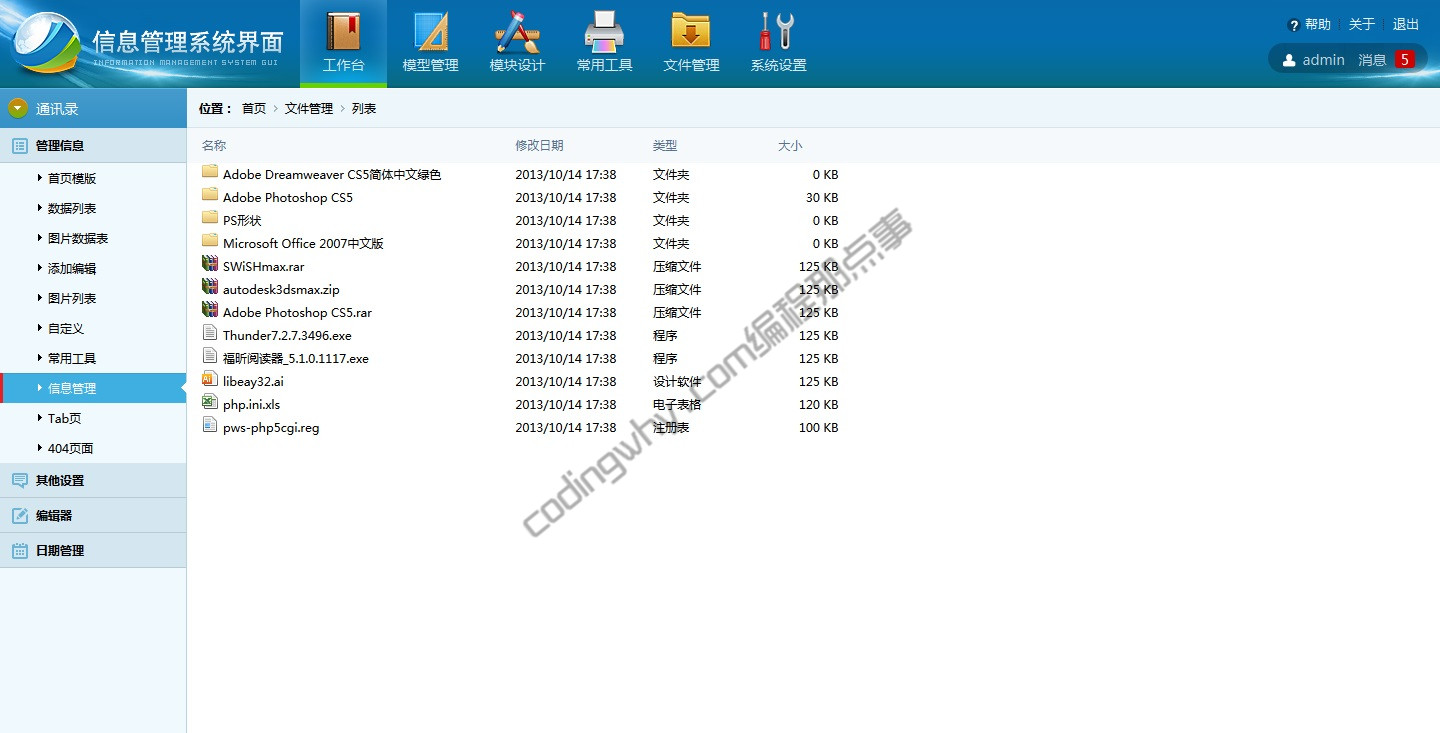This screenshot has width=1440, height=733.
Task: Sort by the 修改日期 column header
Action: [539, 146]
